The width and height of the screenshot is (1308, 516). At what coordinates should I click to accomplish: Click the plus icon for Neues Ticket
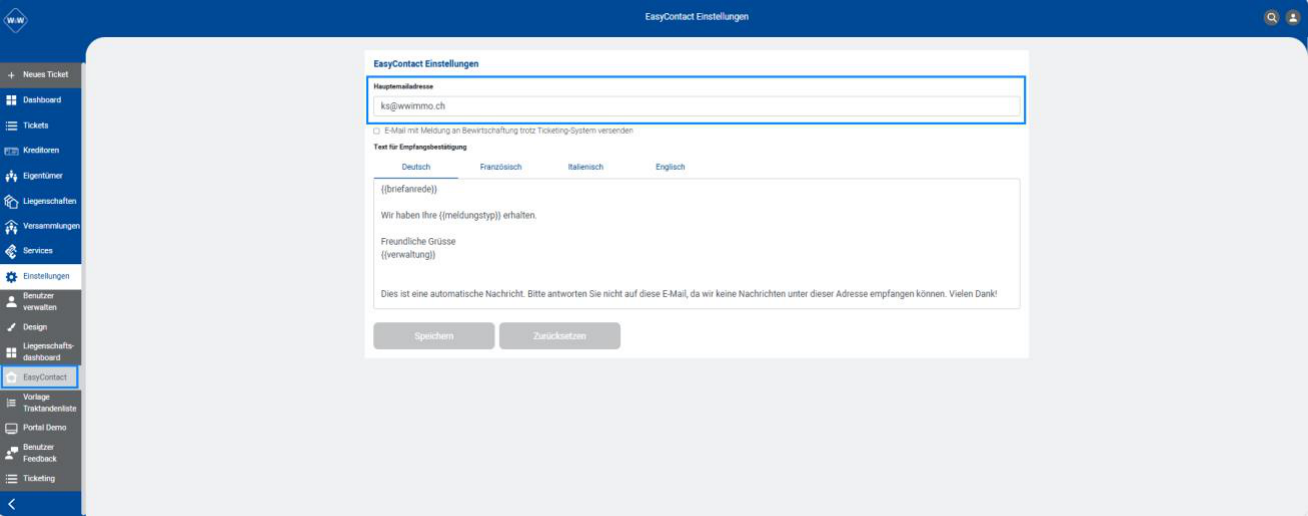coord(12,75)
